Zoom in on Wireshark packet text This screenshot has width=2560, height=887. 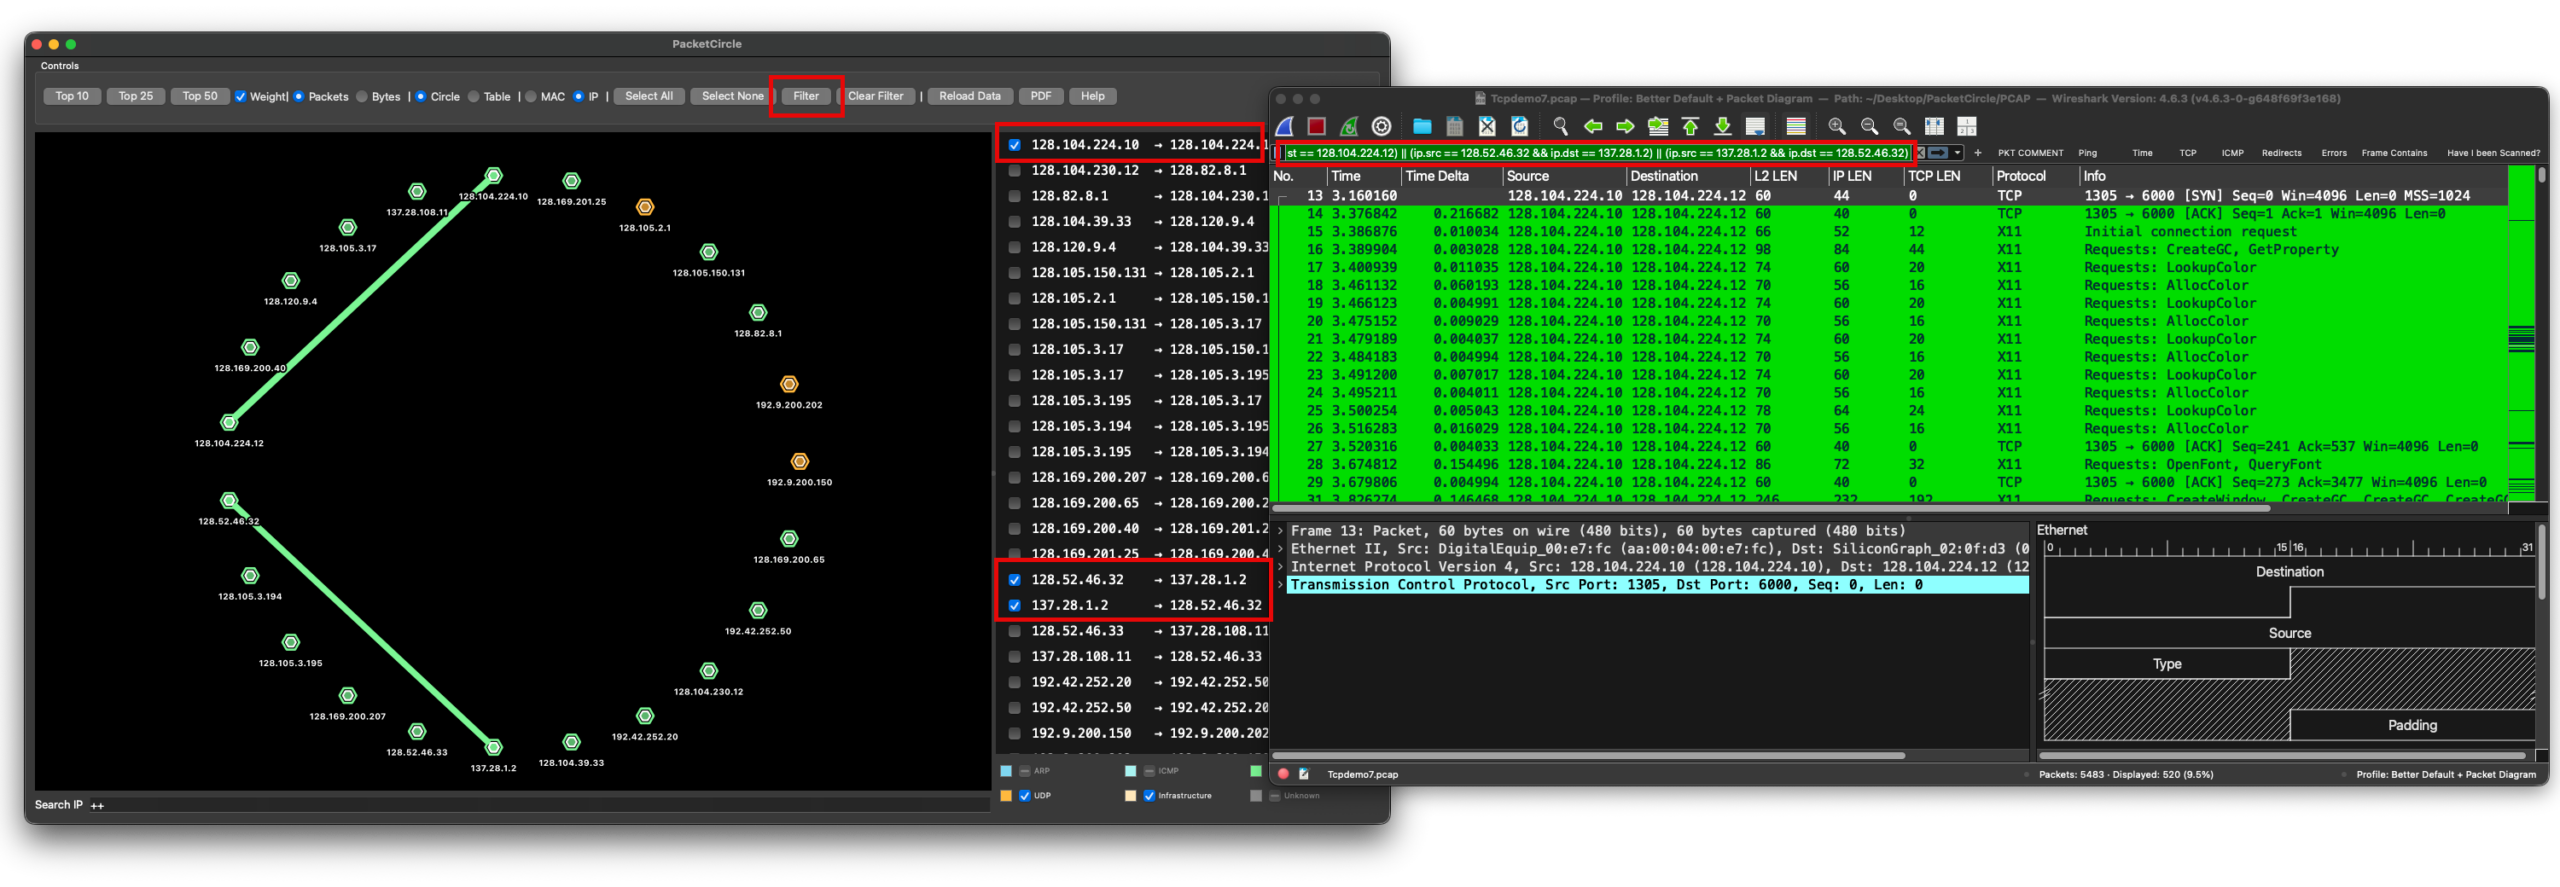tap(1837, 126)
